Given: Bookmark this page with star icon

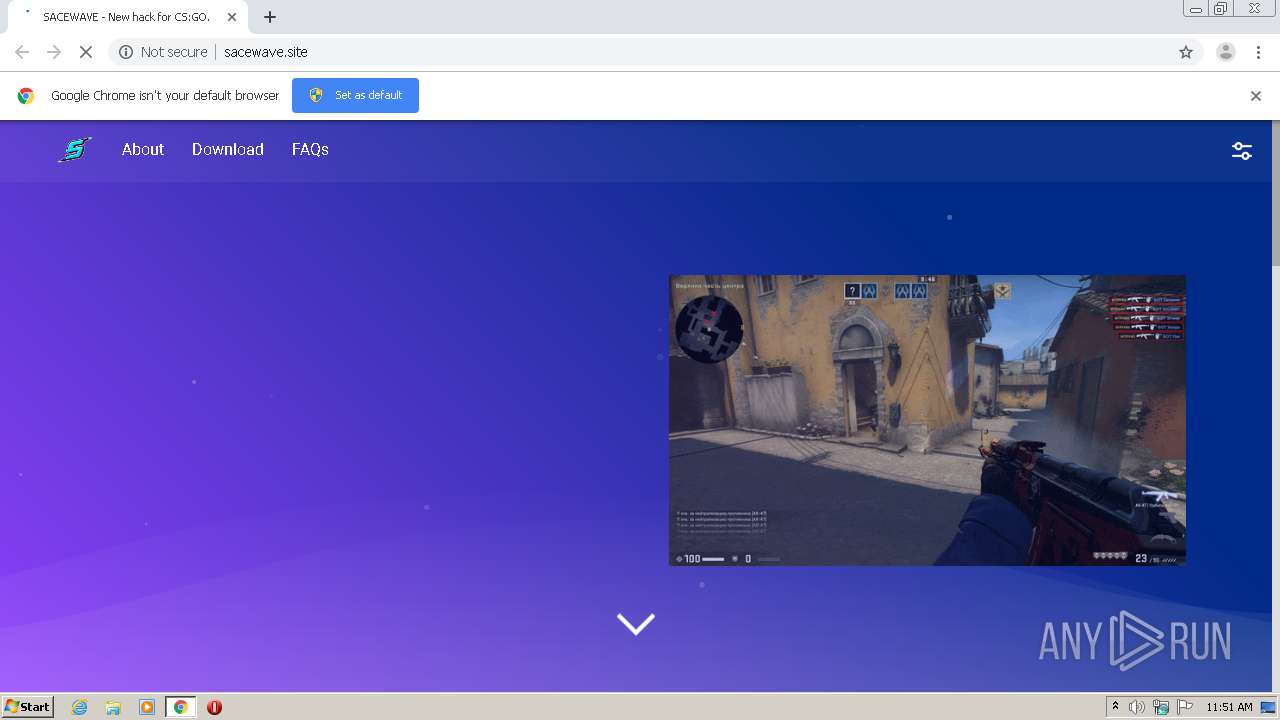Looking at the screenshot, I should (x=1186, y=52).
